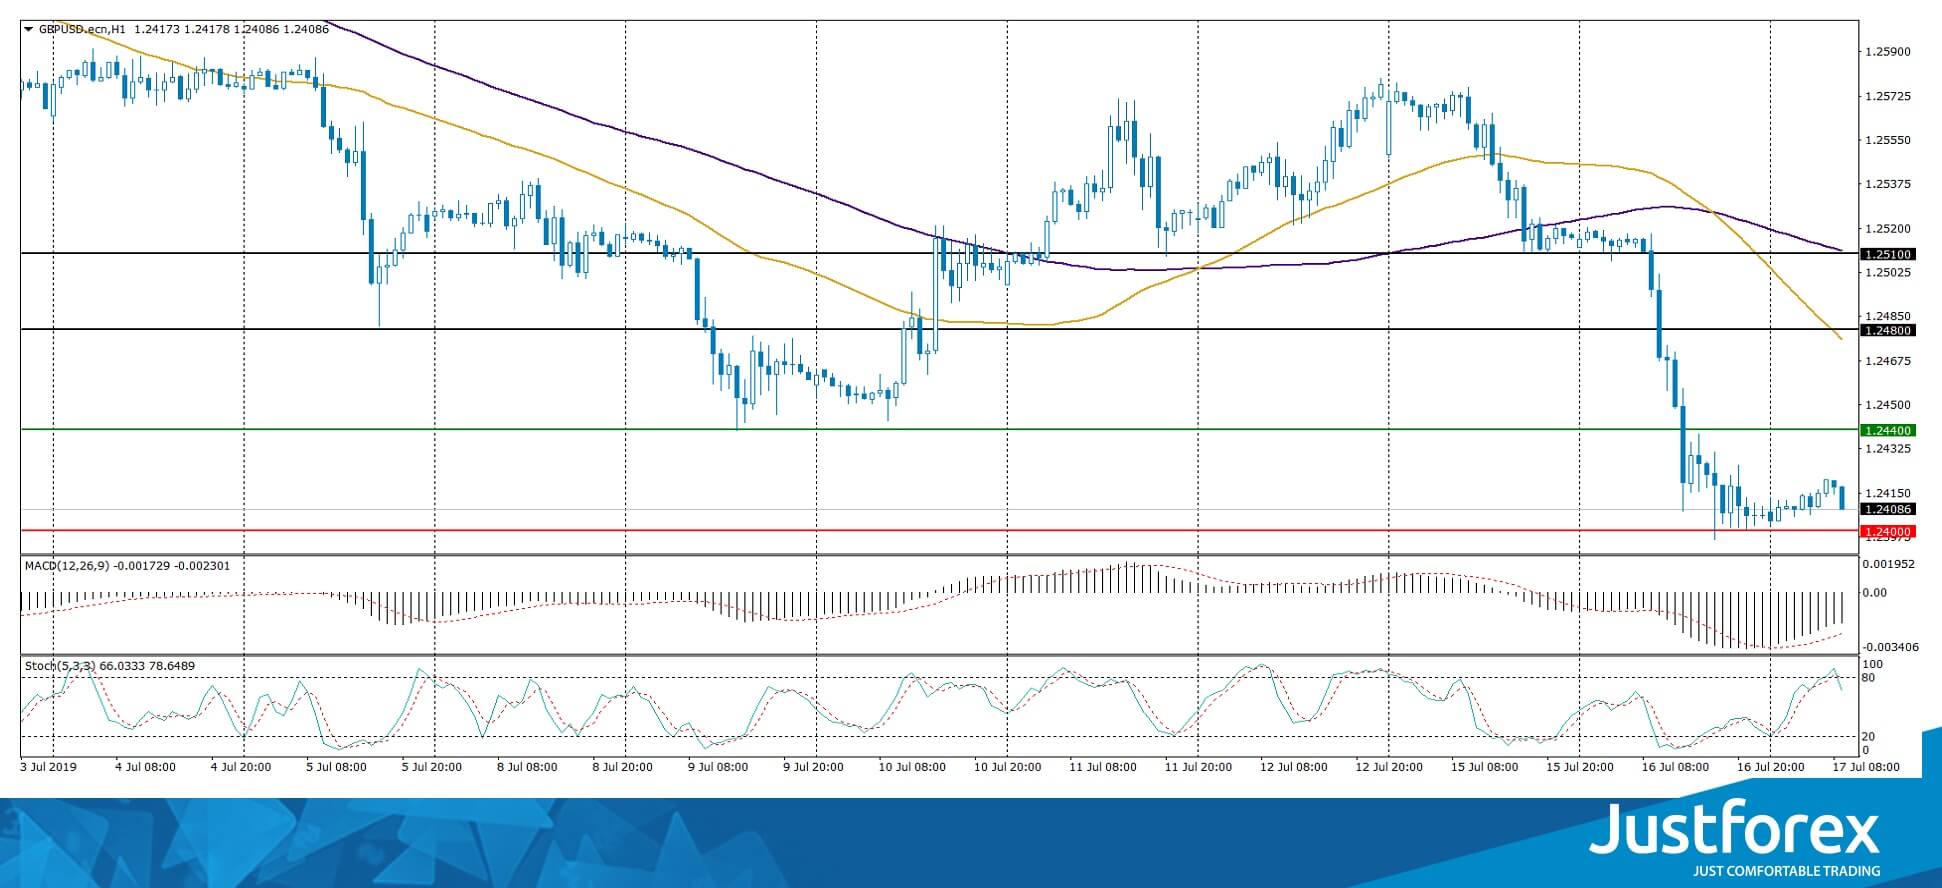Image resolution: width=1942 pixels, height=888 pixels.
Task: Click the 1.24150 value on the price axis
Action: [1888, 493]
